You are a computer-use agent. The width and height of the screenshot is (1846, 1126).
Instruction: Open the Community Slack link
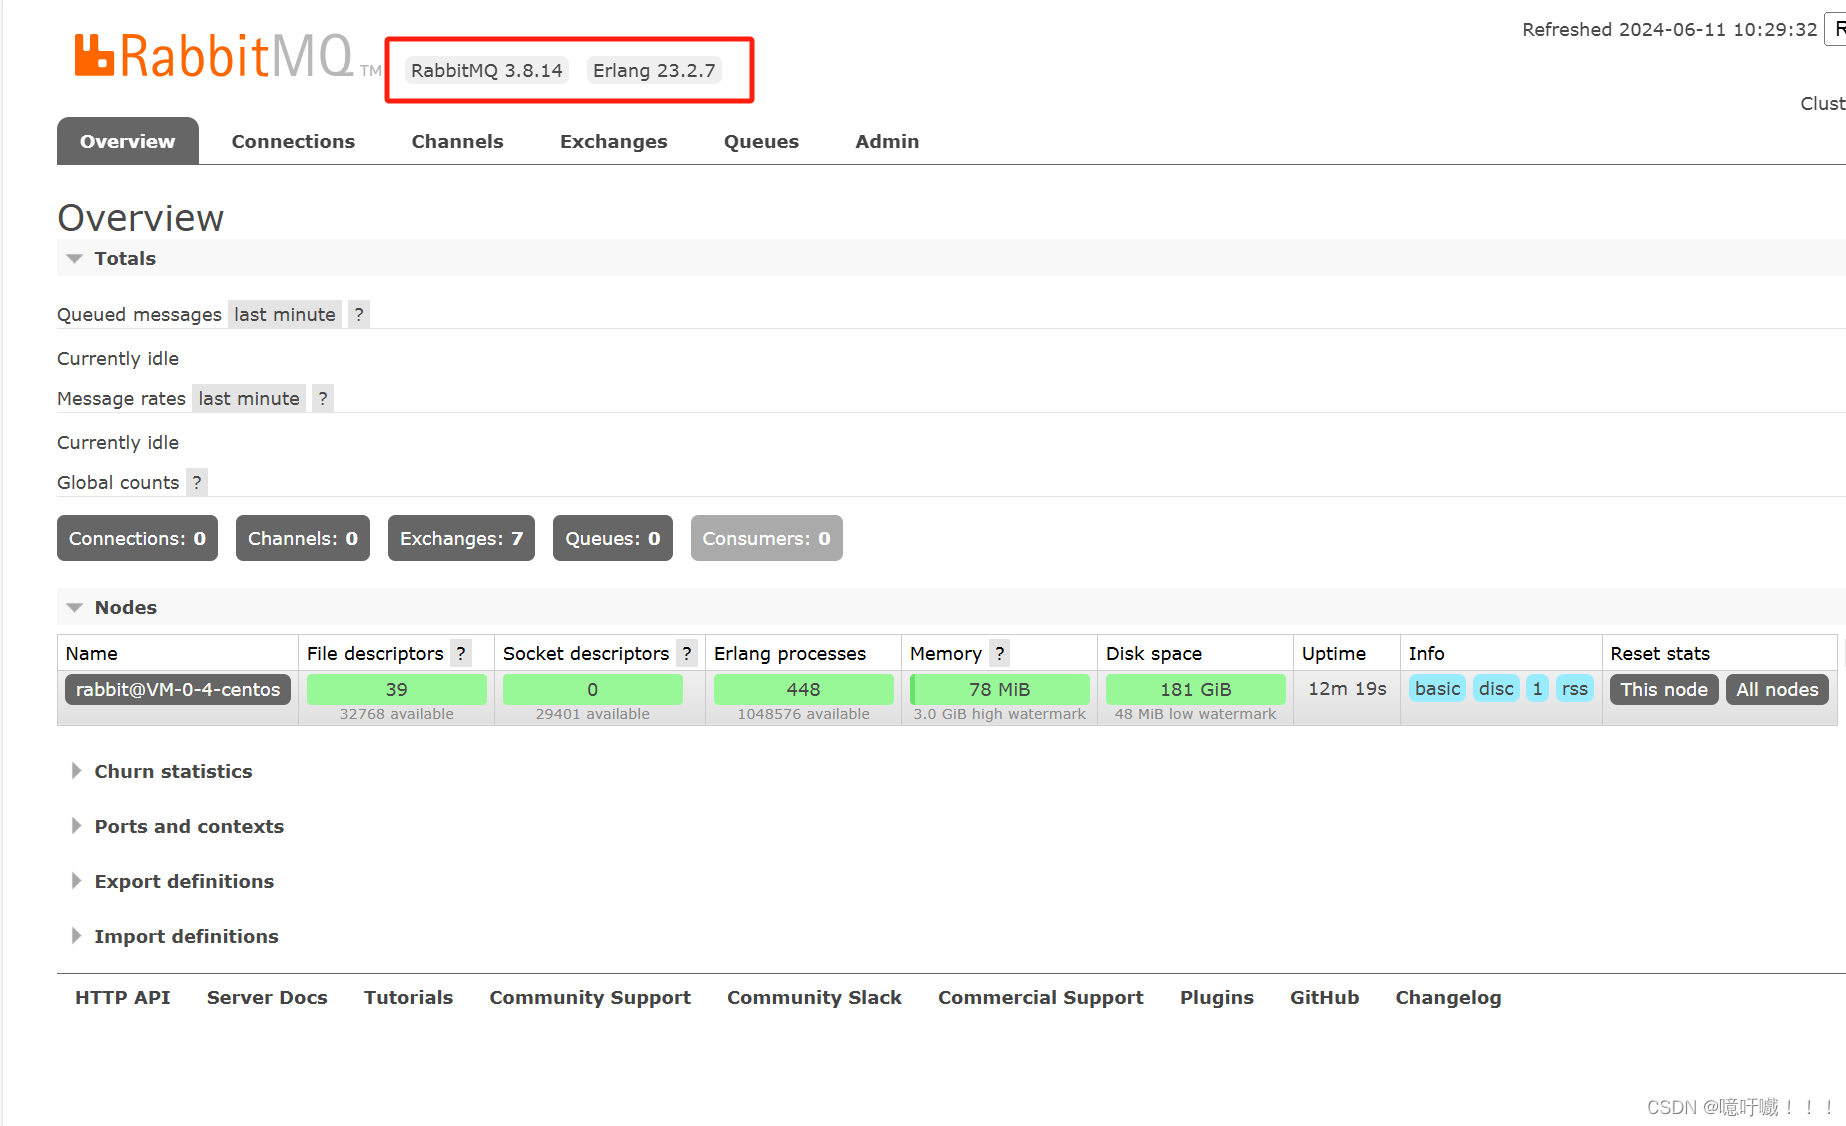[814, 997]
